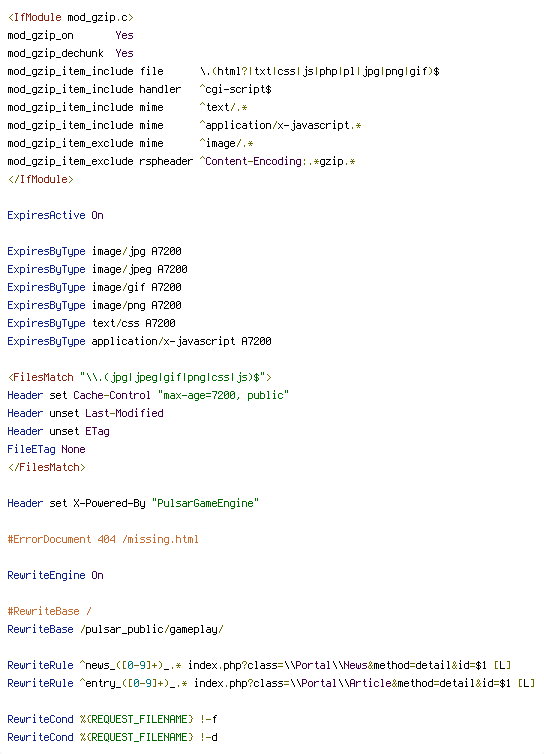Click the ExpiresActive On line

coord(55,215)
